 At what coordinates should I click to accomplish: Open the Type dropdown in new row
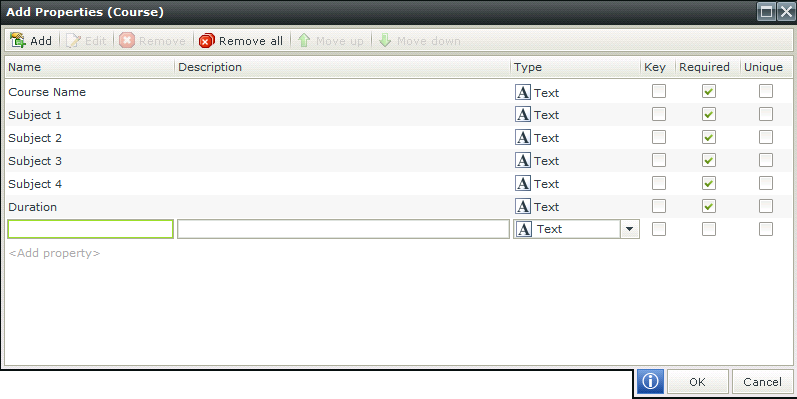(x=629, y=229)
